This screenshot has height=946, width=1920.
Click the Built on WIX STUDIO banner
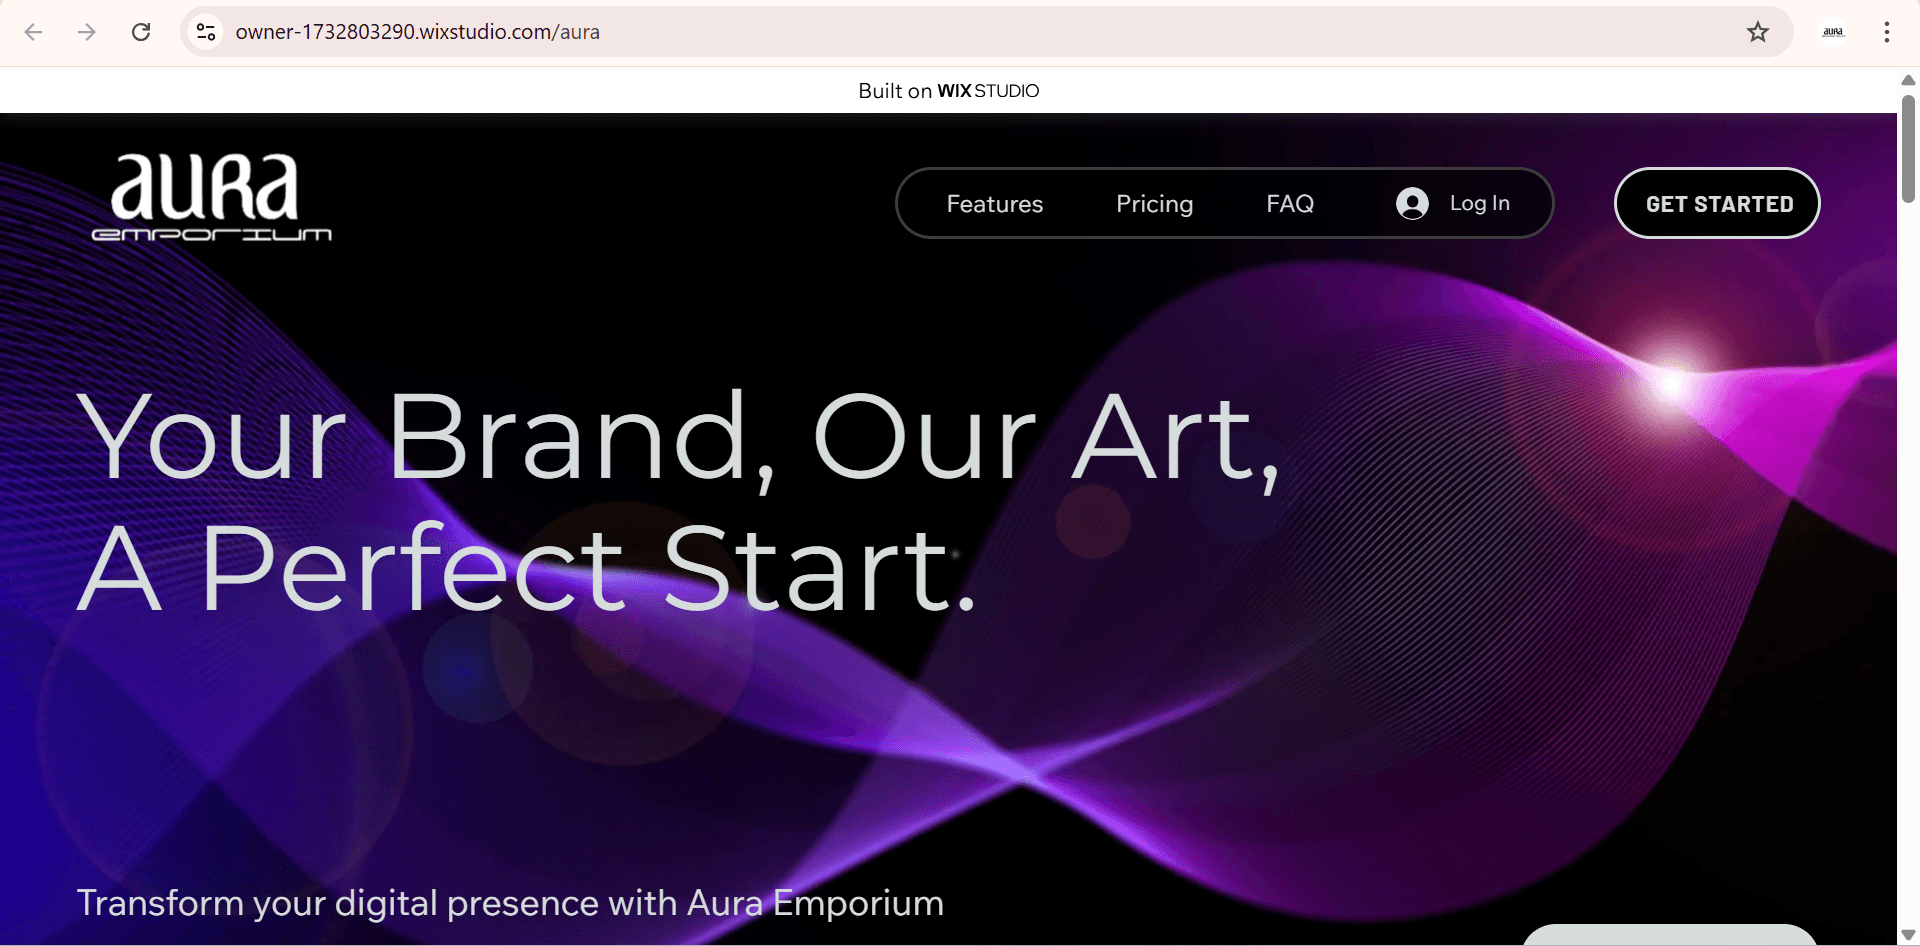(947, 90)
